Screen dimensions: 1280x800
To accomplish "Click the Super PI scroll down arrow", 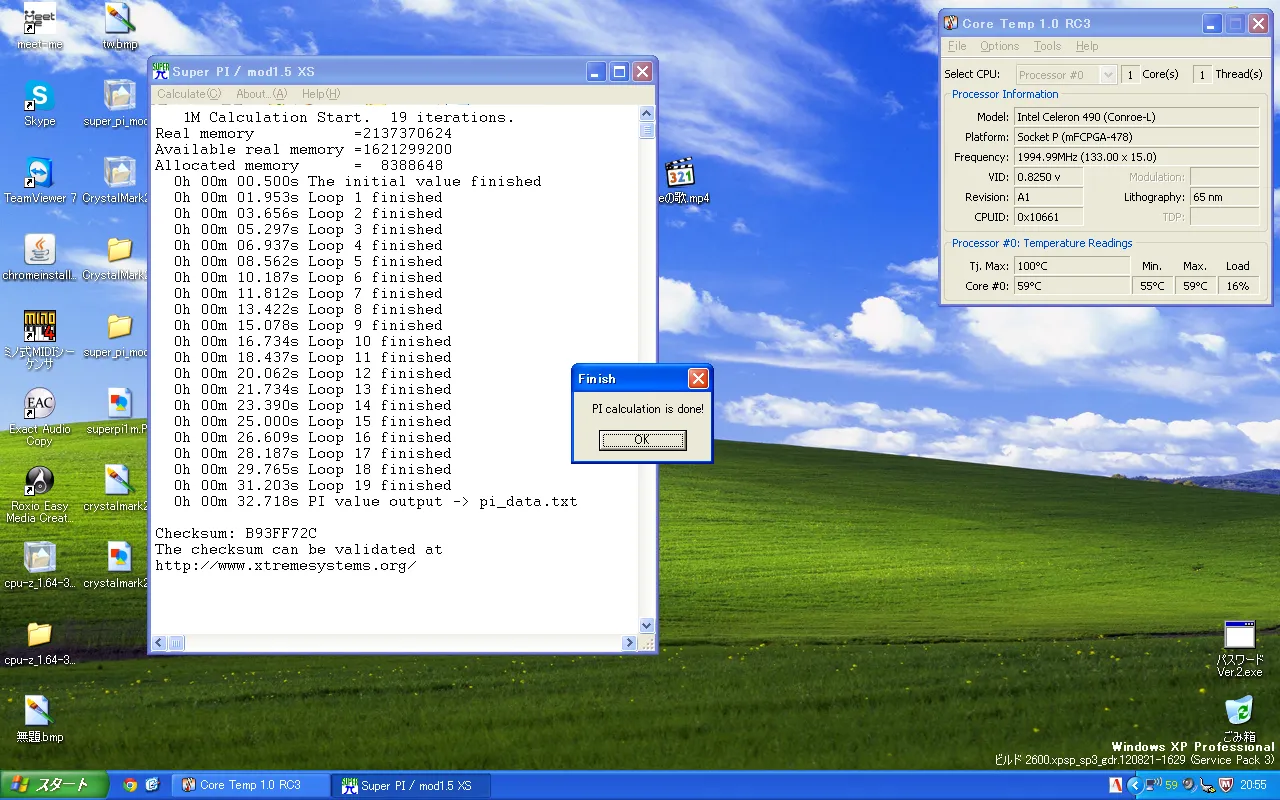I will [647, 625].
